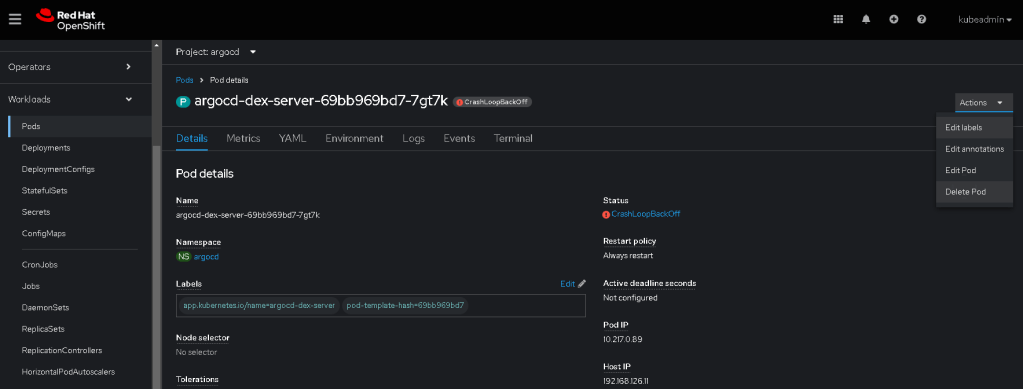Choose Edit labels from Actions menu

(x=974, y=128)
